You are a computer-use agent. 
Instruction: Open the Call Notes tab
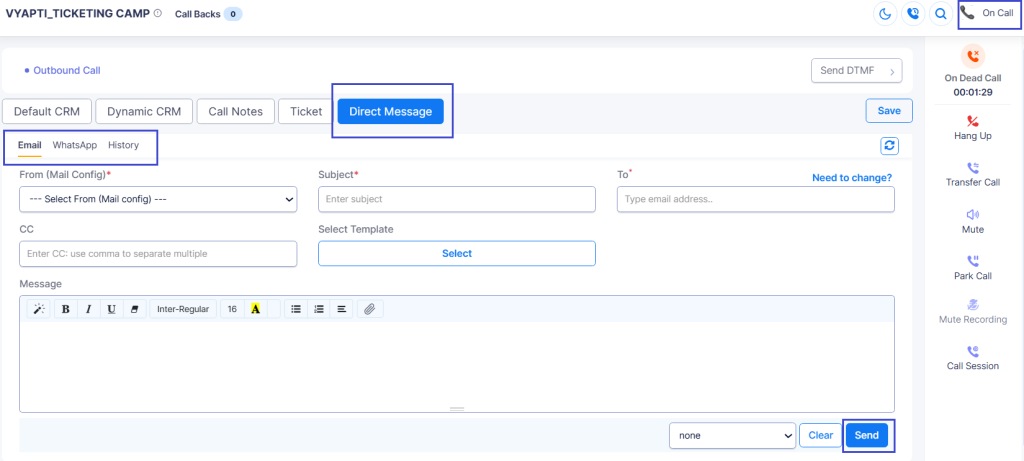(x=236, y=112)
